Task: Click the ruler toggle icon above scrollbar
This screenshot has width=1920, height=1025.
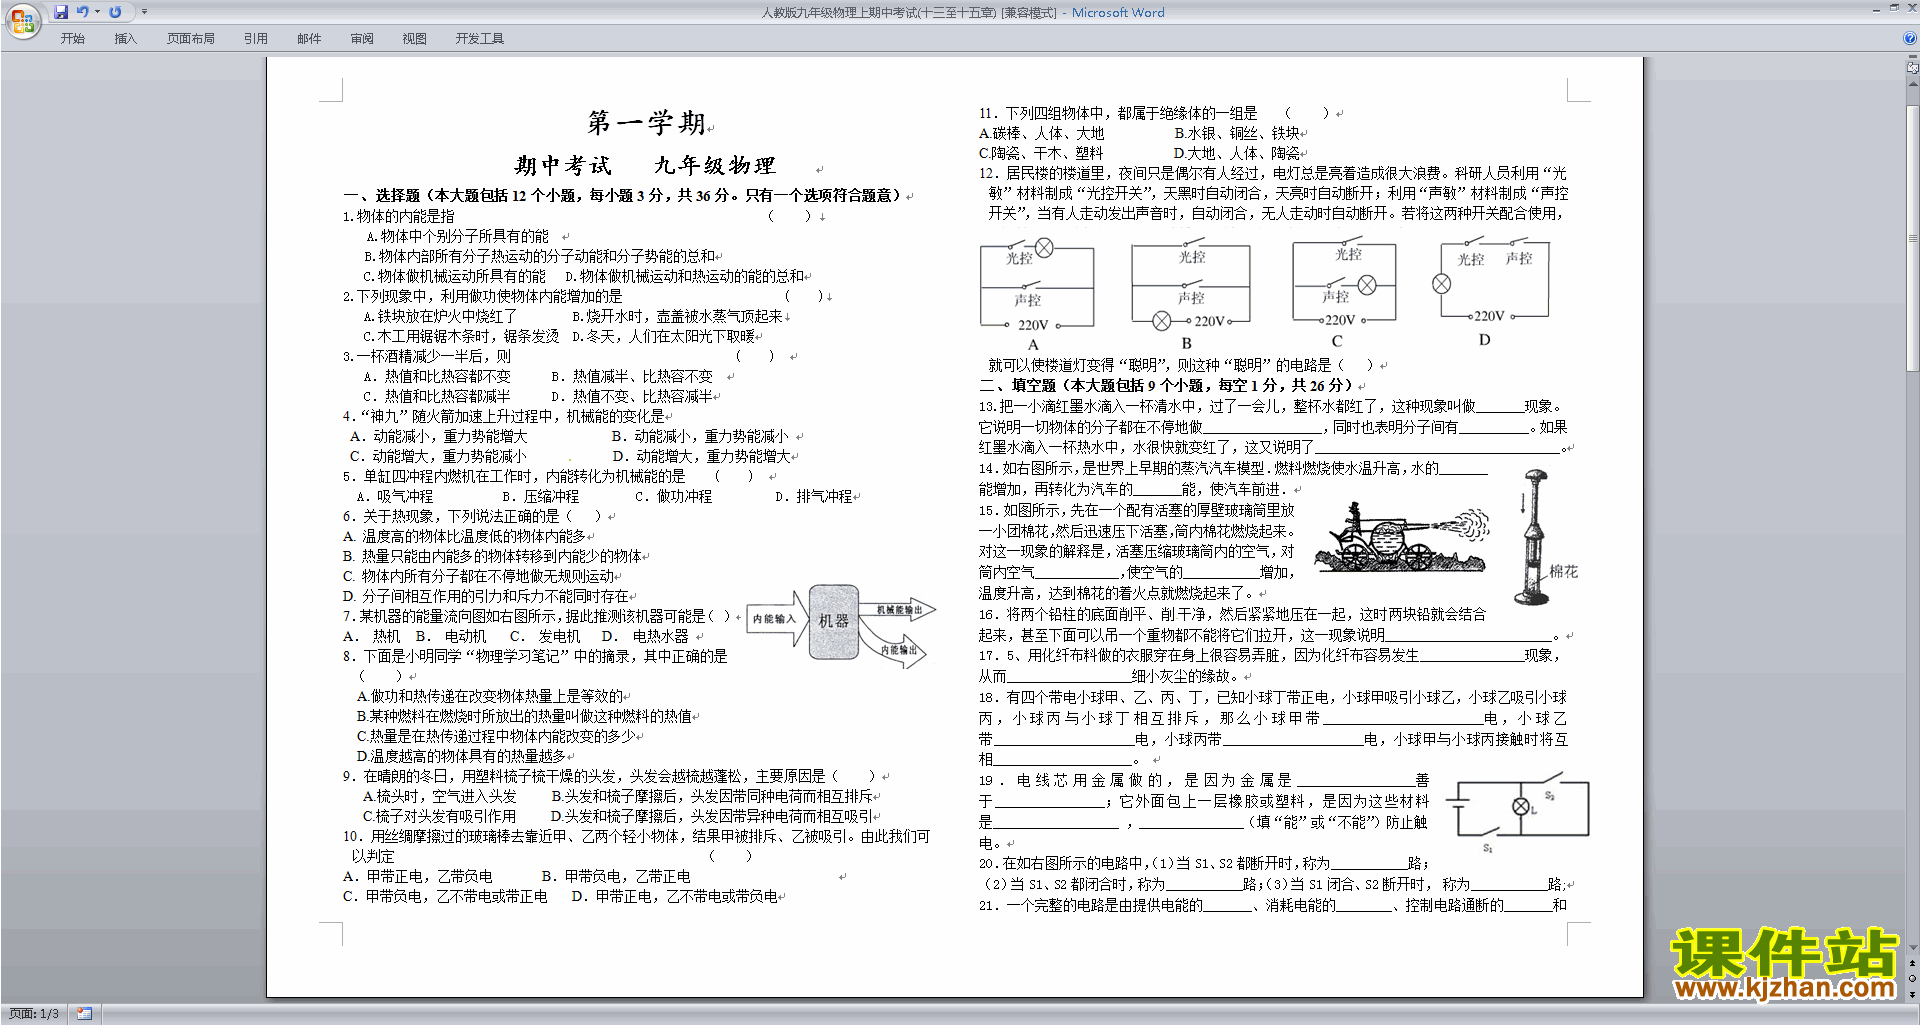Action: 1913,69
